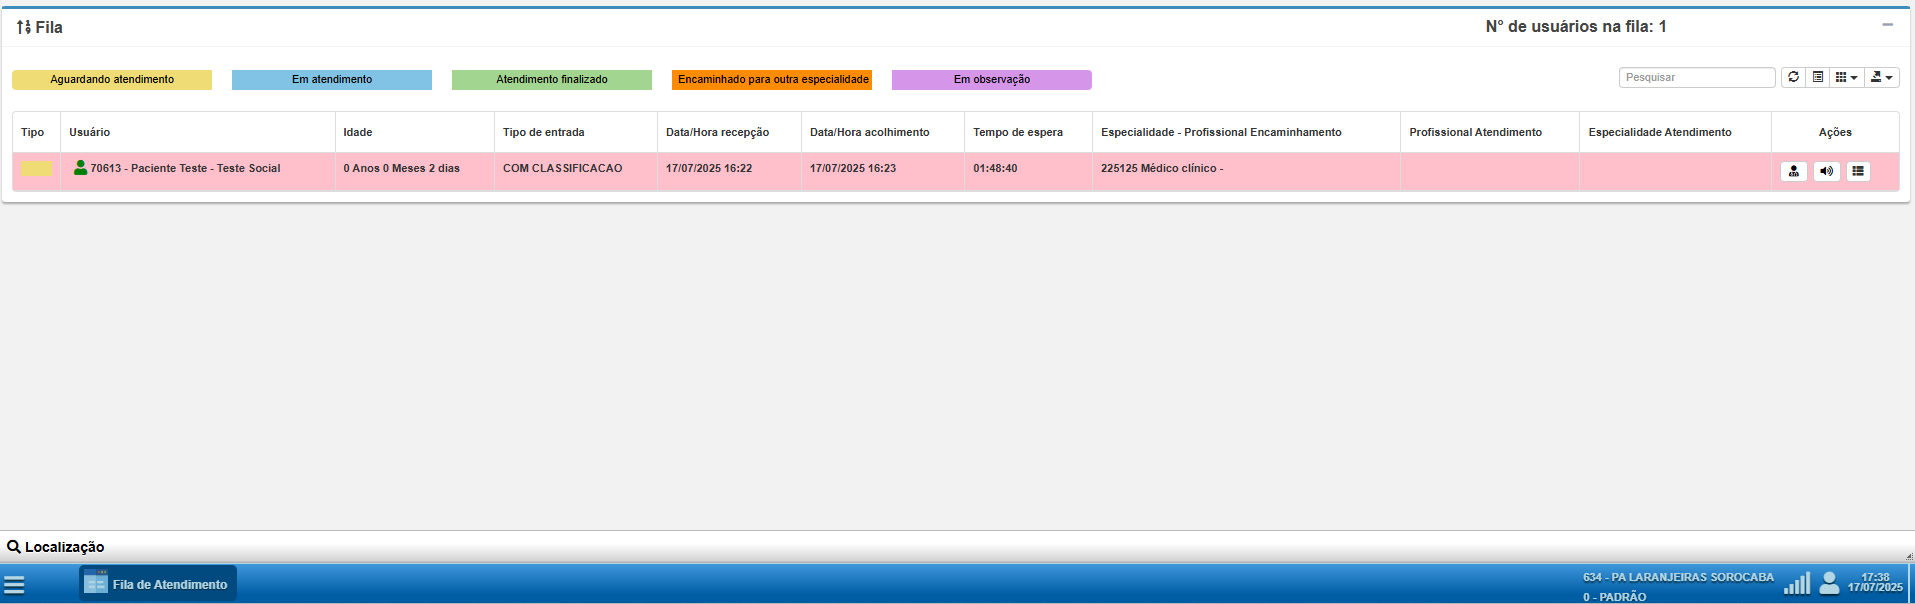The height and width of the screenshot is (604, 1915).
Task: Open the columns visibility dropdown
Action: pyautogui.click(x=1846, y=77)
